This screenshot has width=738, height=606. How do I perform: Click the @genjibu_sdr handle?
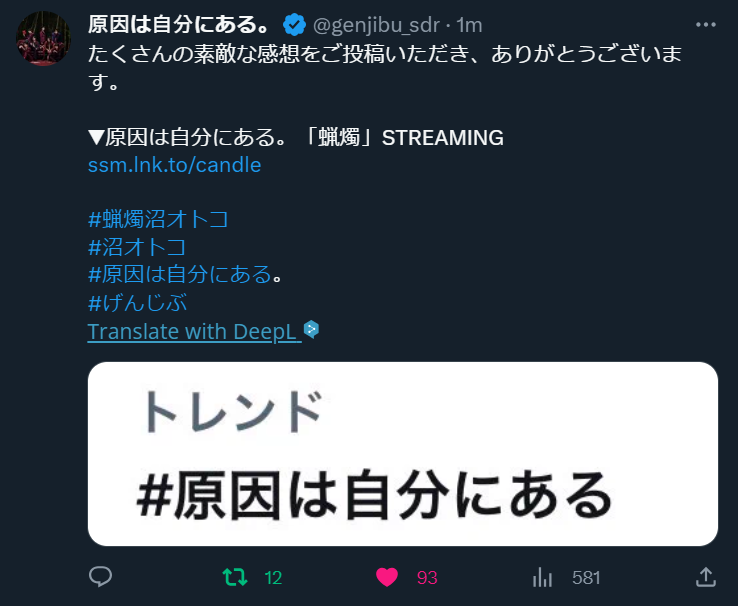376,25
